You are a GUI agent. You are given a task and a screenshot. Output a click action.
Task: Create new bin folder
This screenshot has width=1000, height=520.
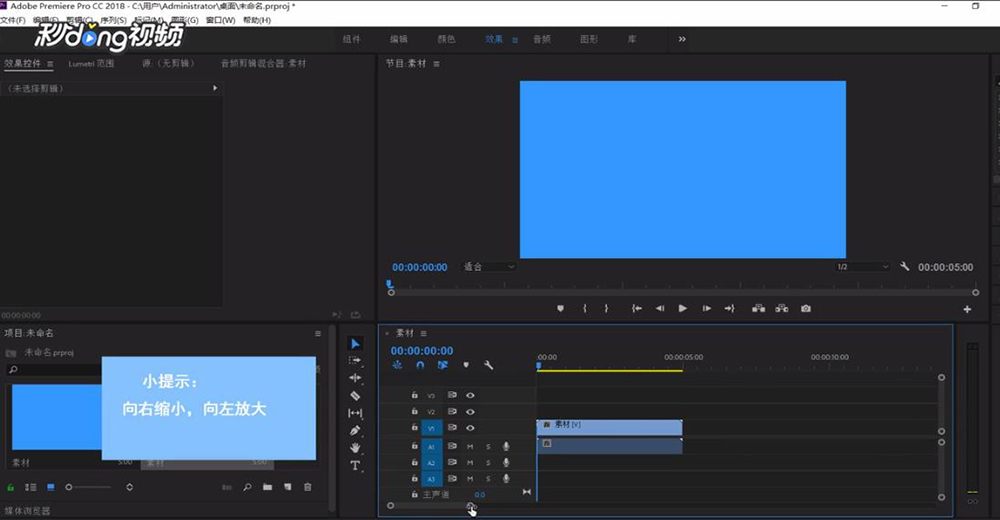267,487
